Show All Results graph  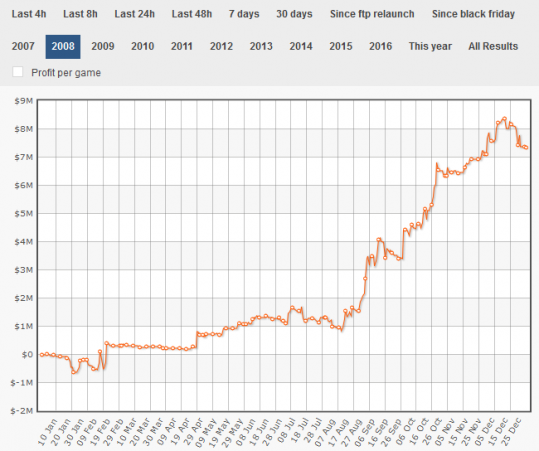tap(493, 46)
